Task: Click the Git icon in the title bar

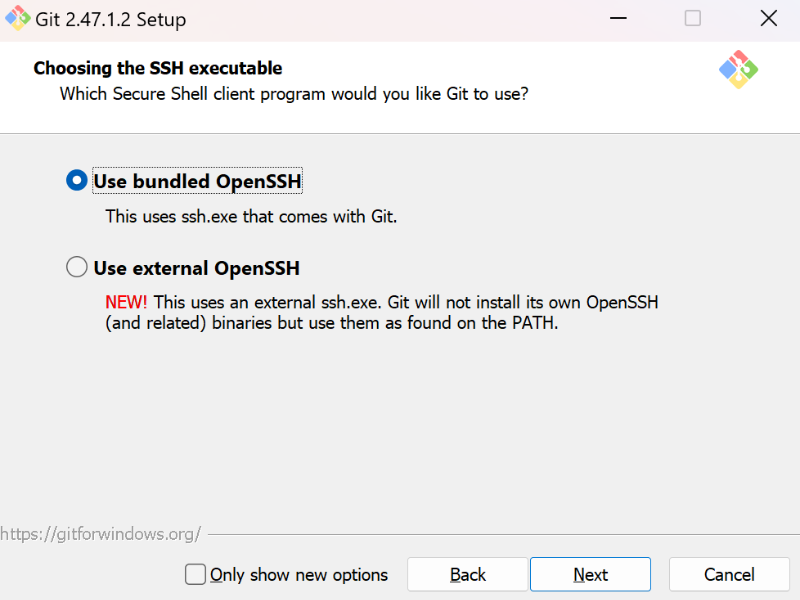Action: [x=16, y=18]
